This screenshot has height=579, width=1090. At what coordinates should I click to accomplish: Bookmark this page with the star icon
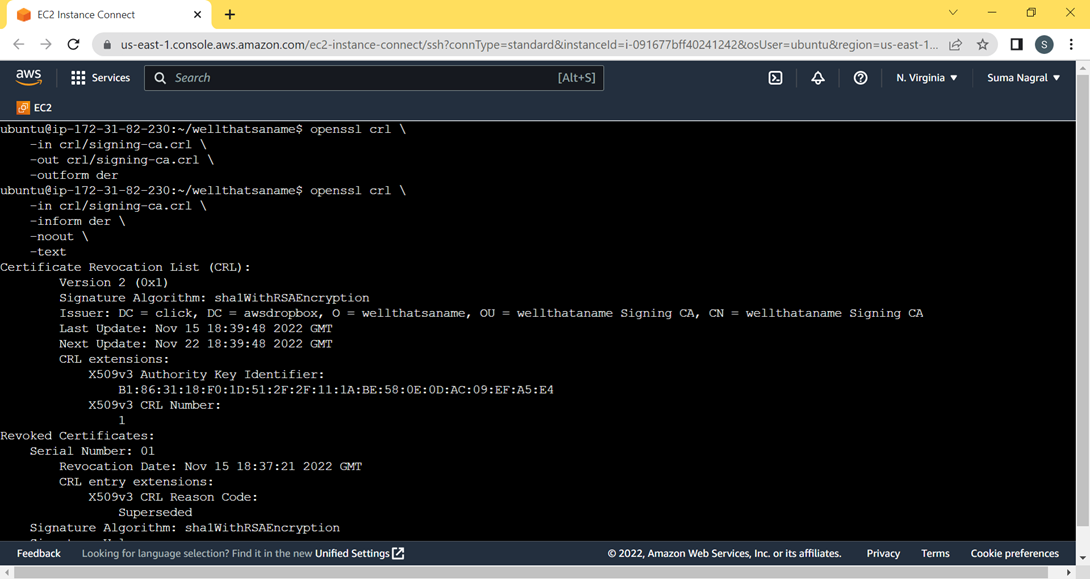982,45
